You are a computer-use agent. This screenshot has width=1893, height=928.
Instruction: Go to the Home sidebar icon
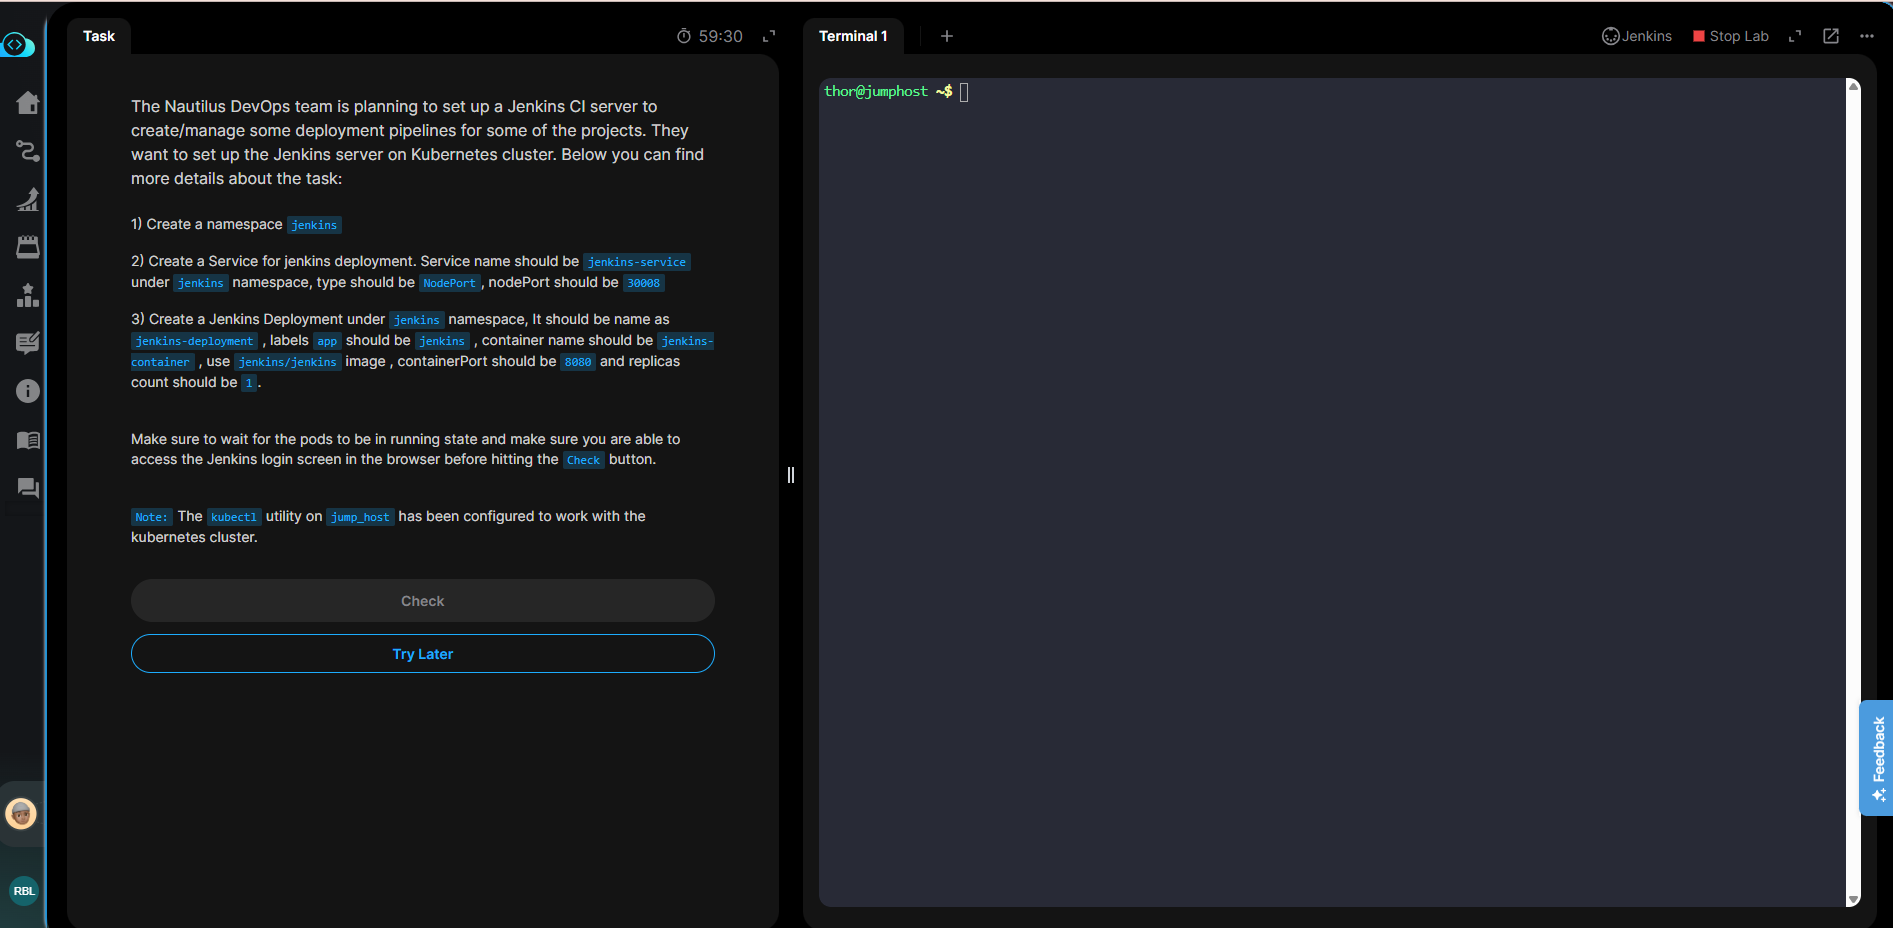[28, 102]
